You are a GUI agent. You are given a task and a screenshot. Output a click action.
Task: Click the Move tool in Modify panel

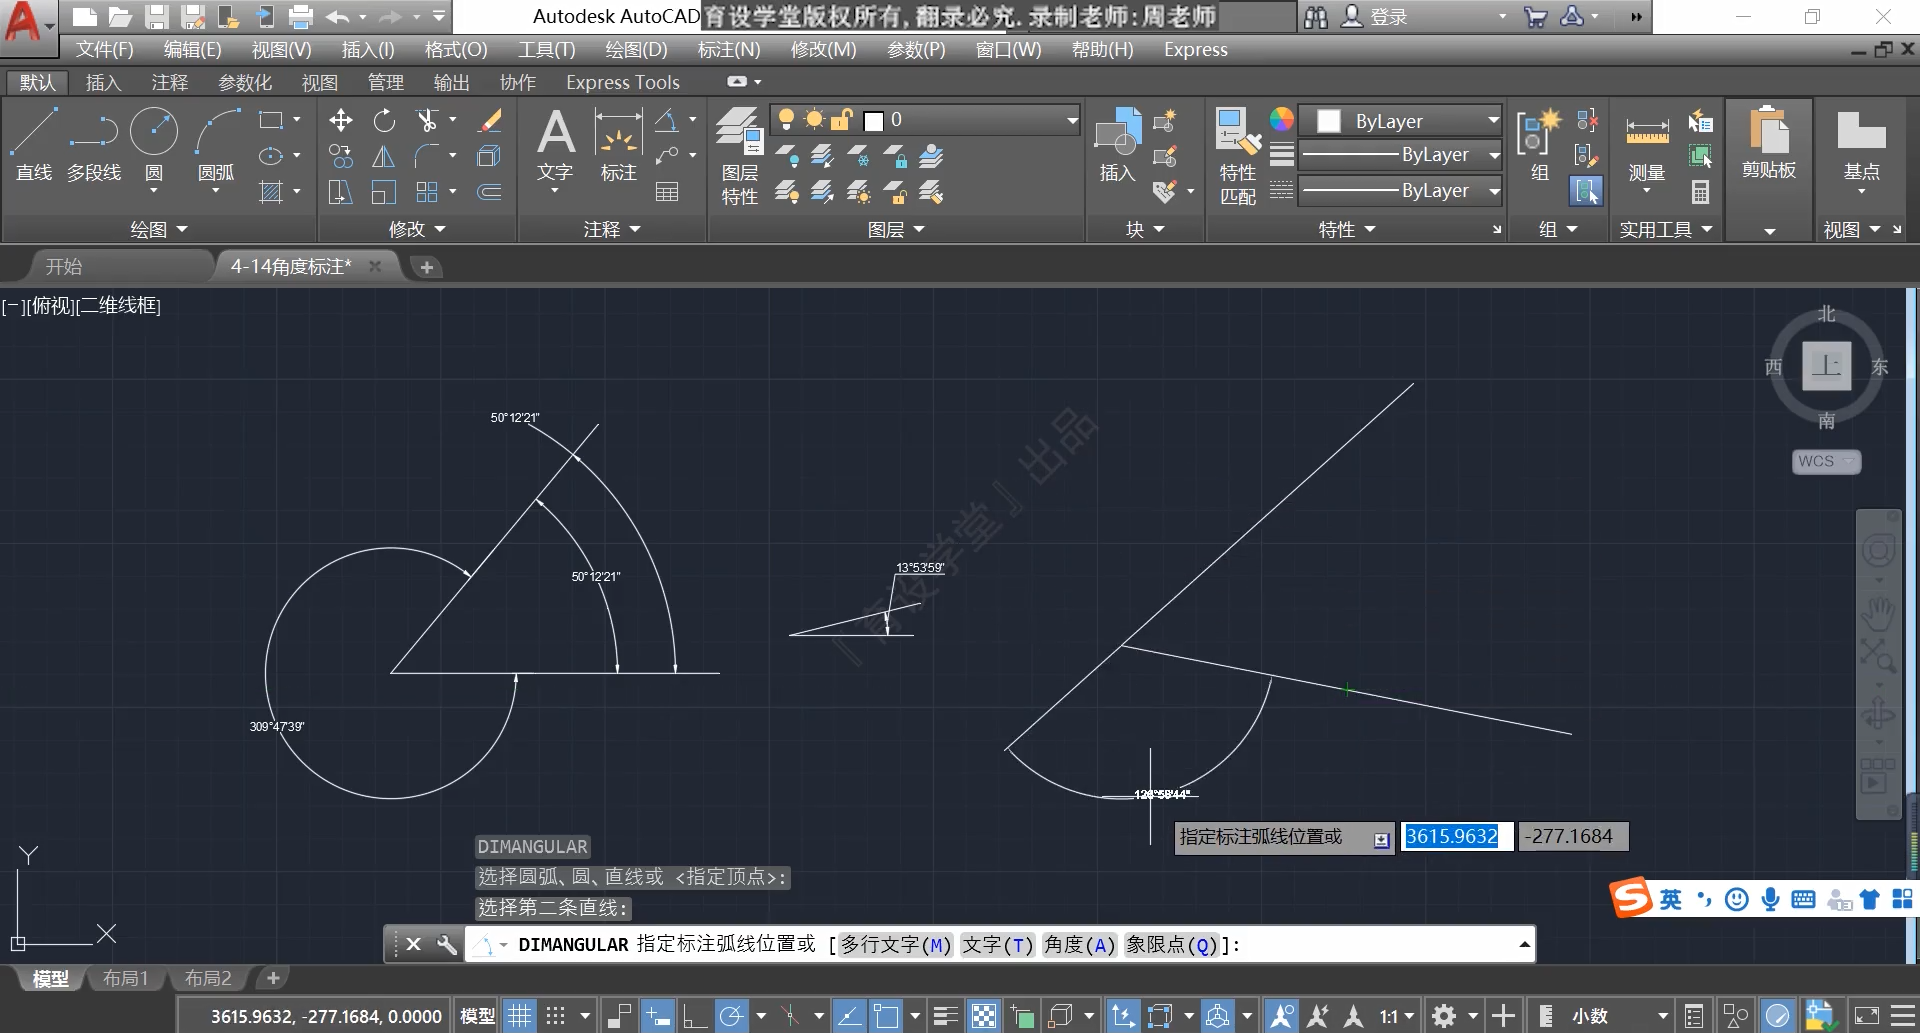pyautogui.click(x=341, y=121)
